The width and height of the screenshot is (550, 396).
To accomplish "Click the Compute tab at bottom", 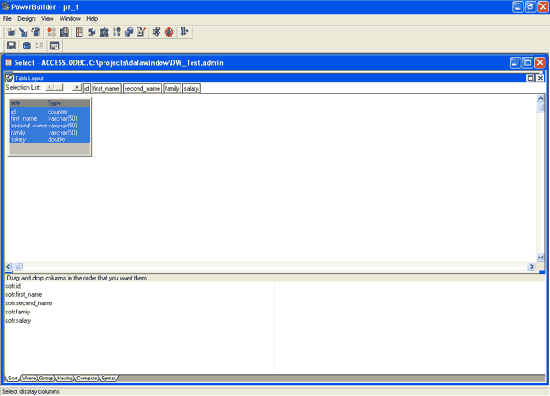I will pyautogui.click(x=87, y=378).
